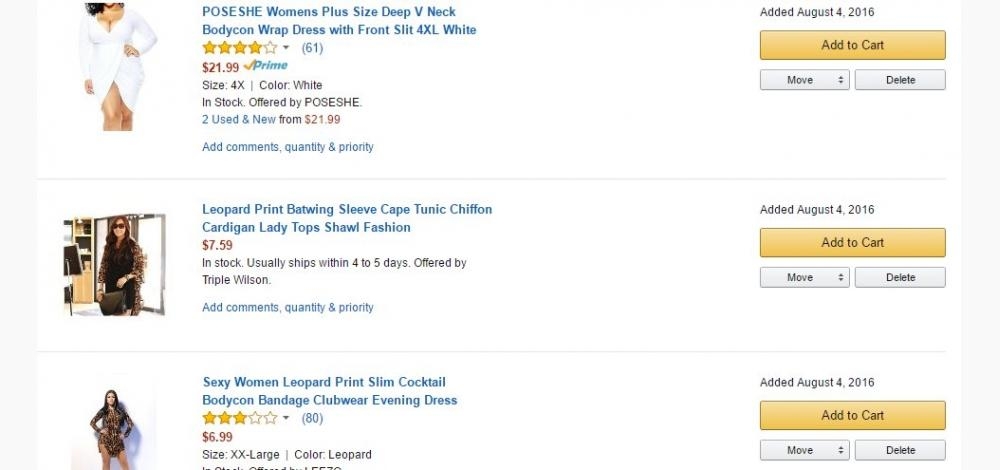Add POSESHE white wrap dress to cart

point(852,45)
